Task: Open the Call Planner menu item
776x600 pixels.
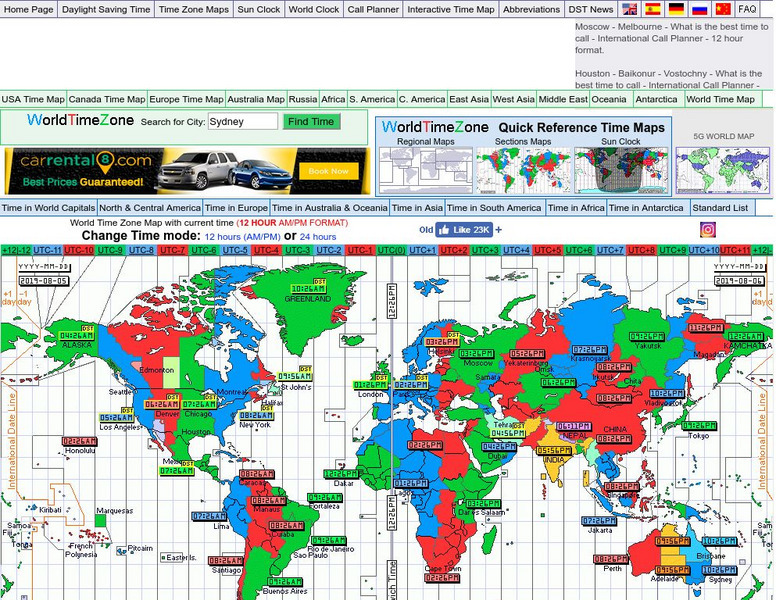Action: [x=373, y=9]
